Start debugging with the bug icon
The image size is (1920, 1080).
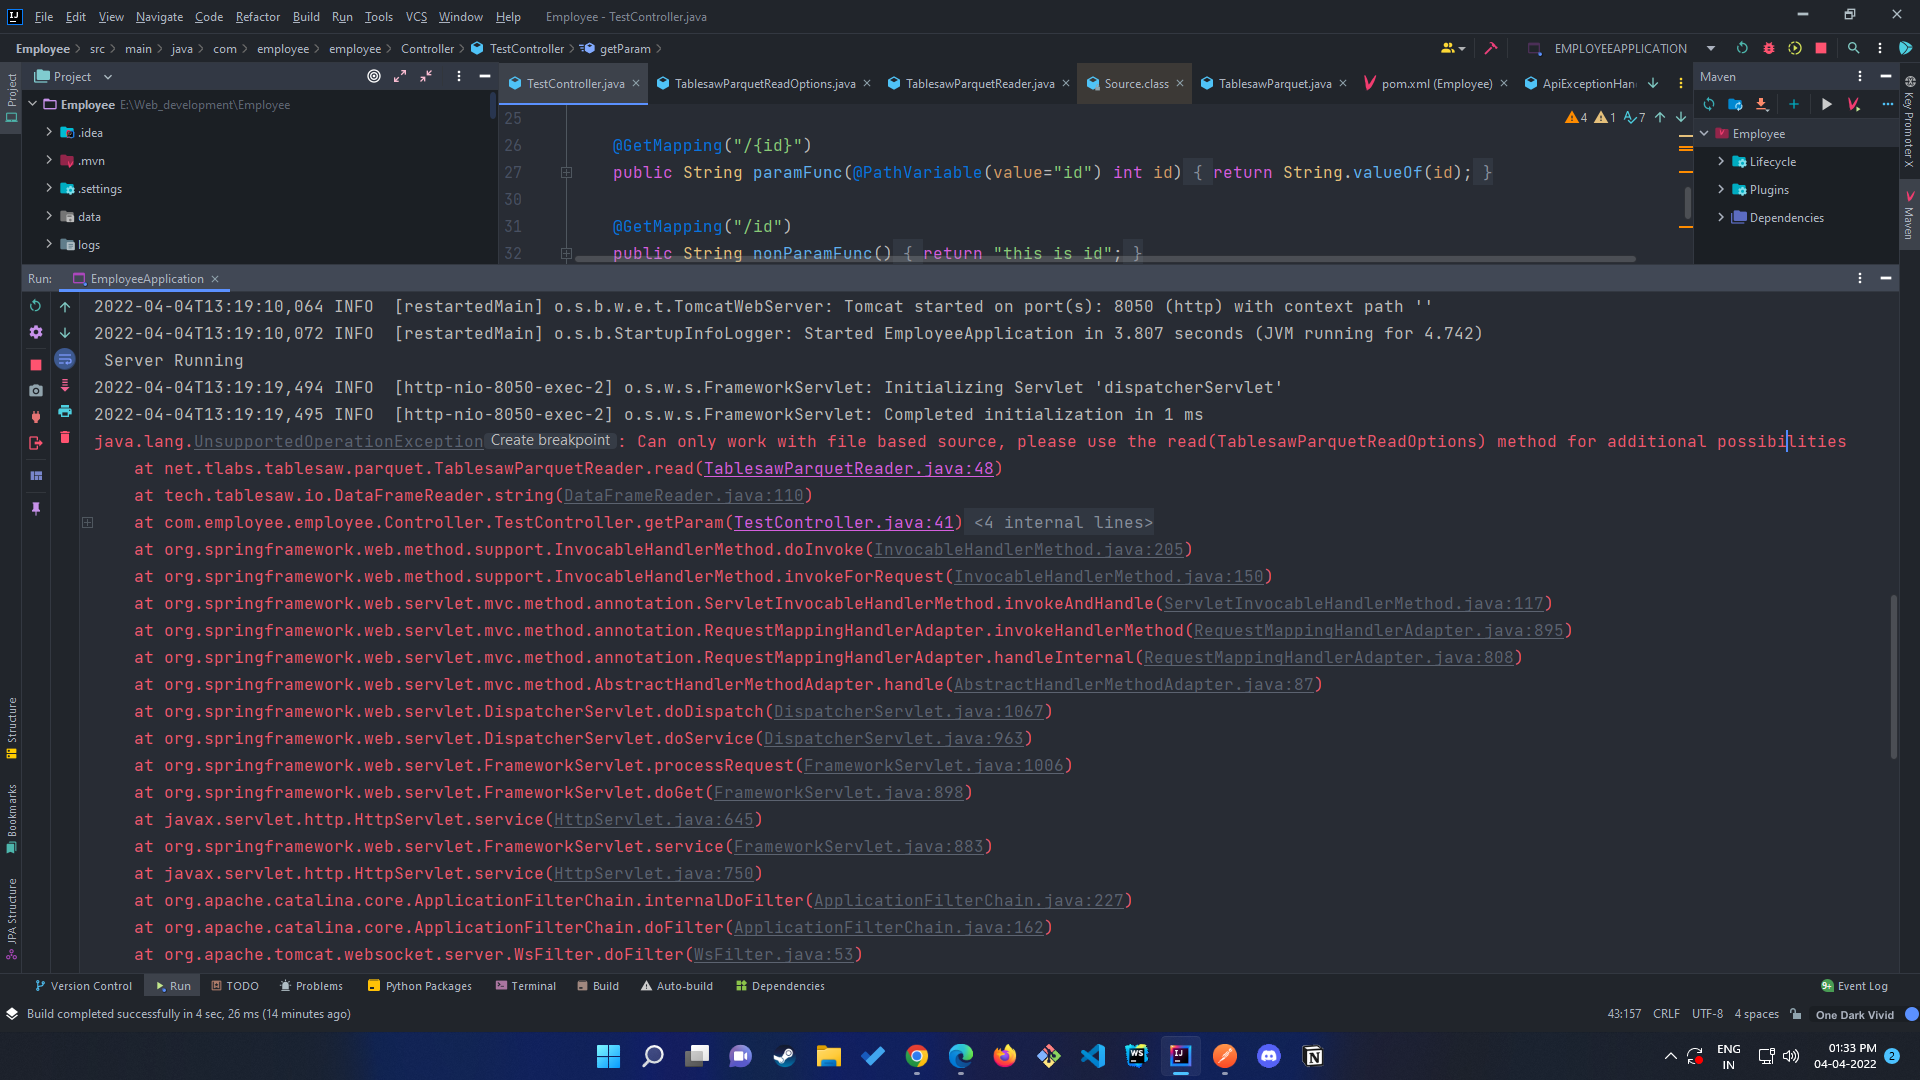[x=1769, y=48]
